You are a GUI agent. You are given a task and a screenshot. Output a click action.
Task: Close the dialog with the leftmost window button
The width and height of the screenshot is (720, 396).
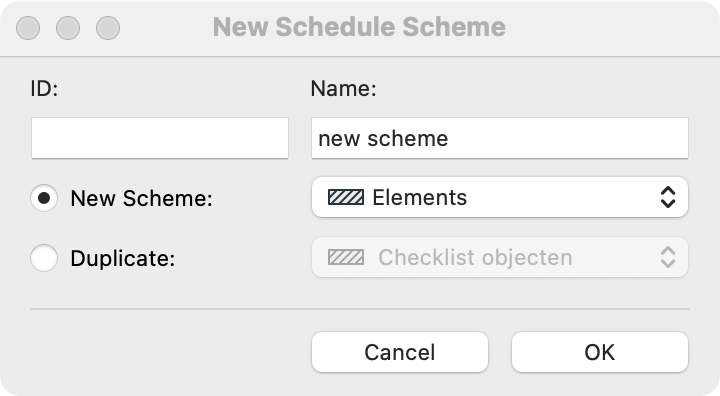tap(28, 28)
